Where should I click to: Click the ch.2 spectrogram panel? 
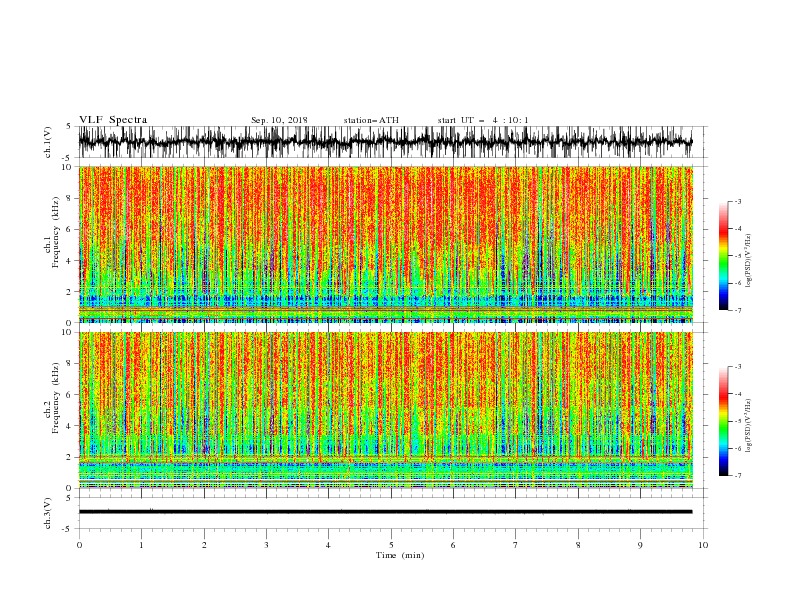point(385,410)
